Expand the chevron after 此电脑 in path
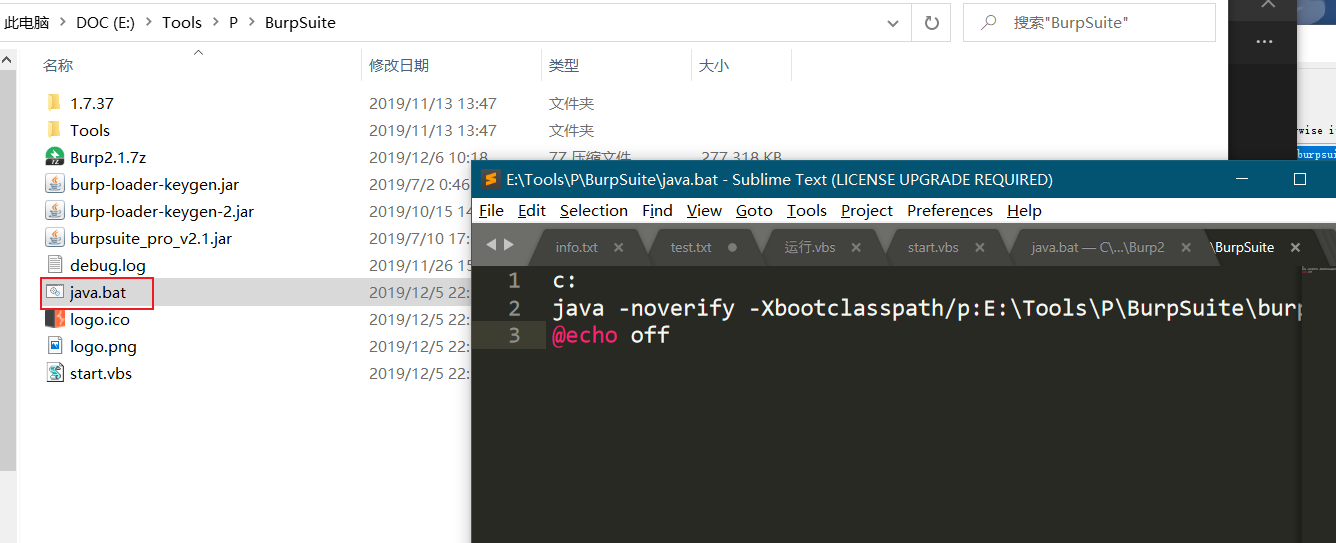 [63, 22]
